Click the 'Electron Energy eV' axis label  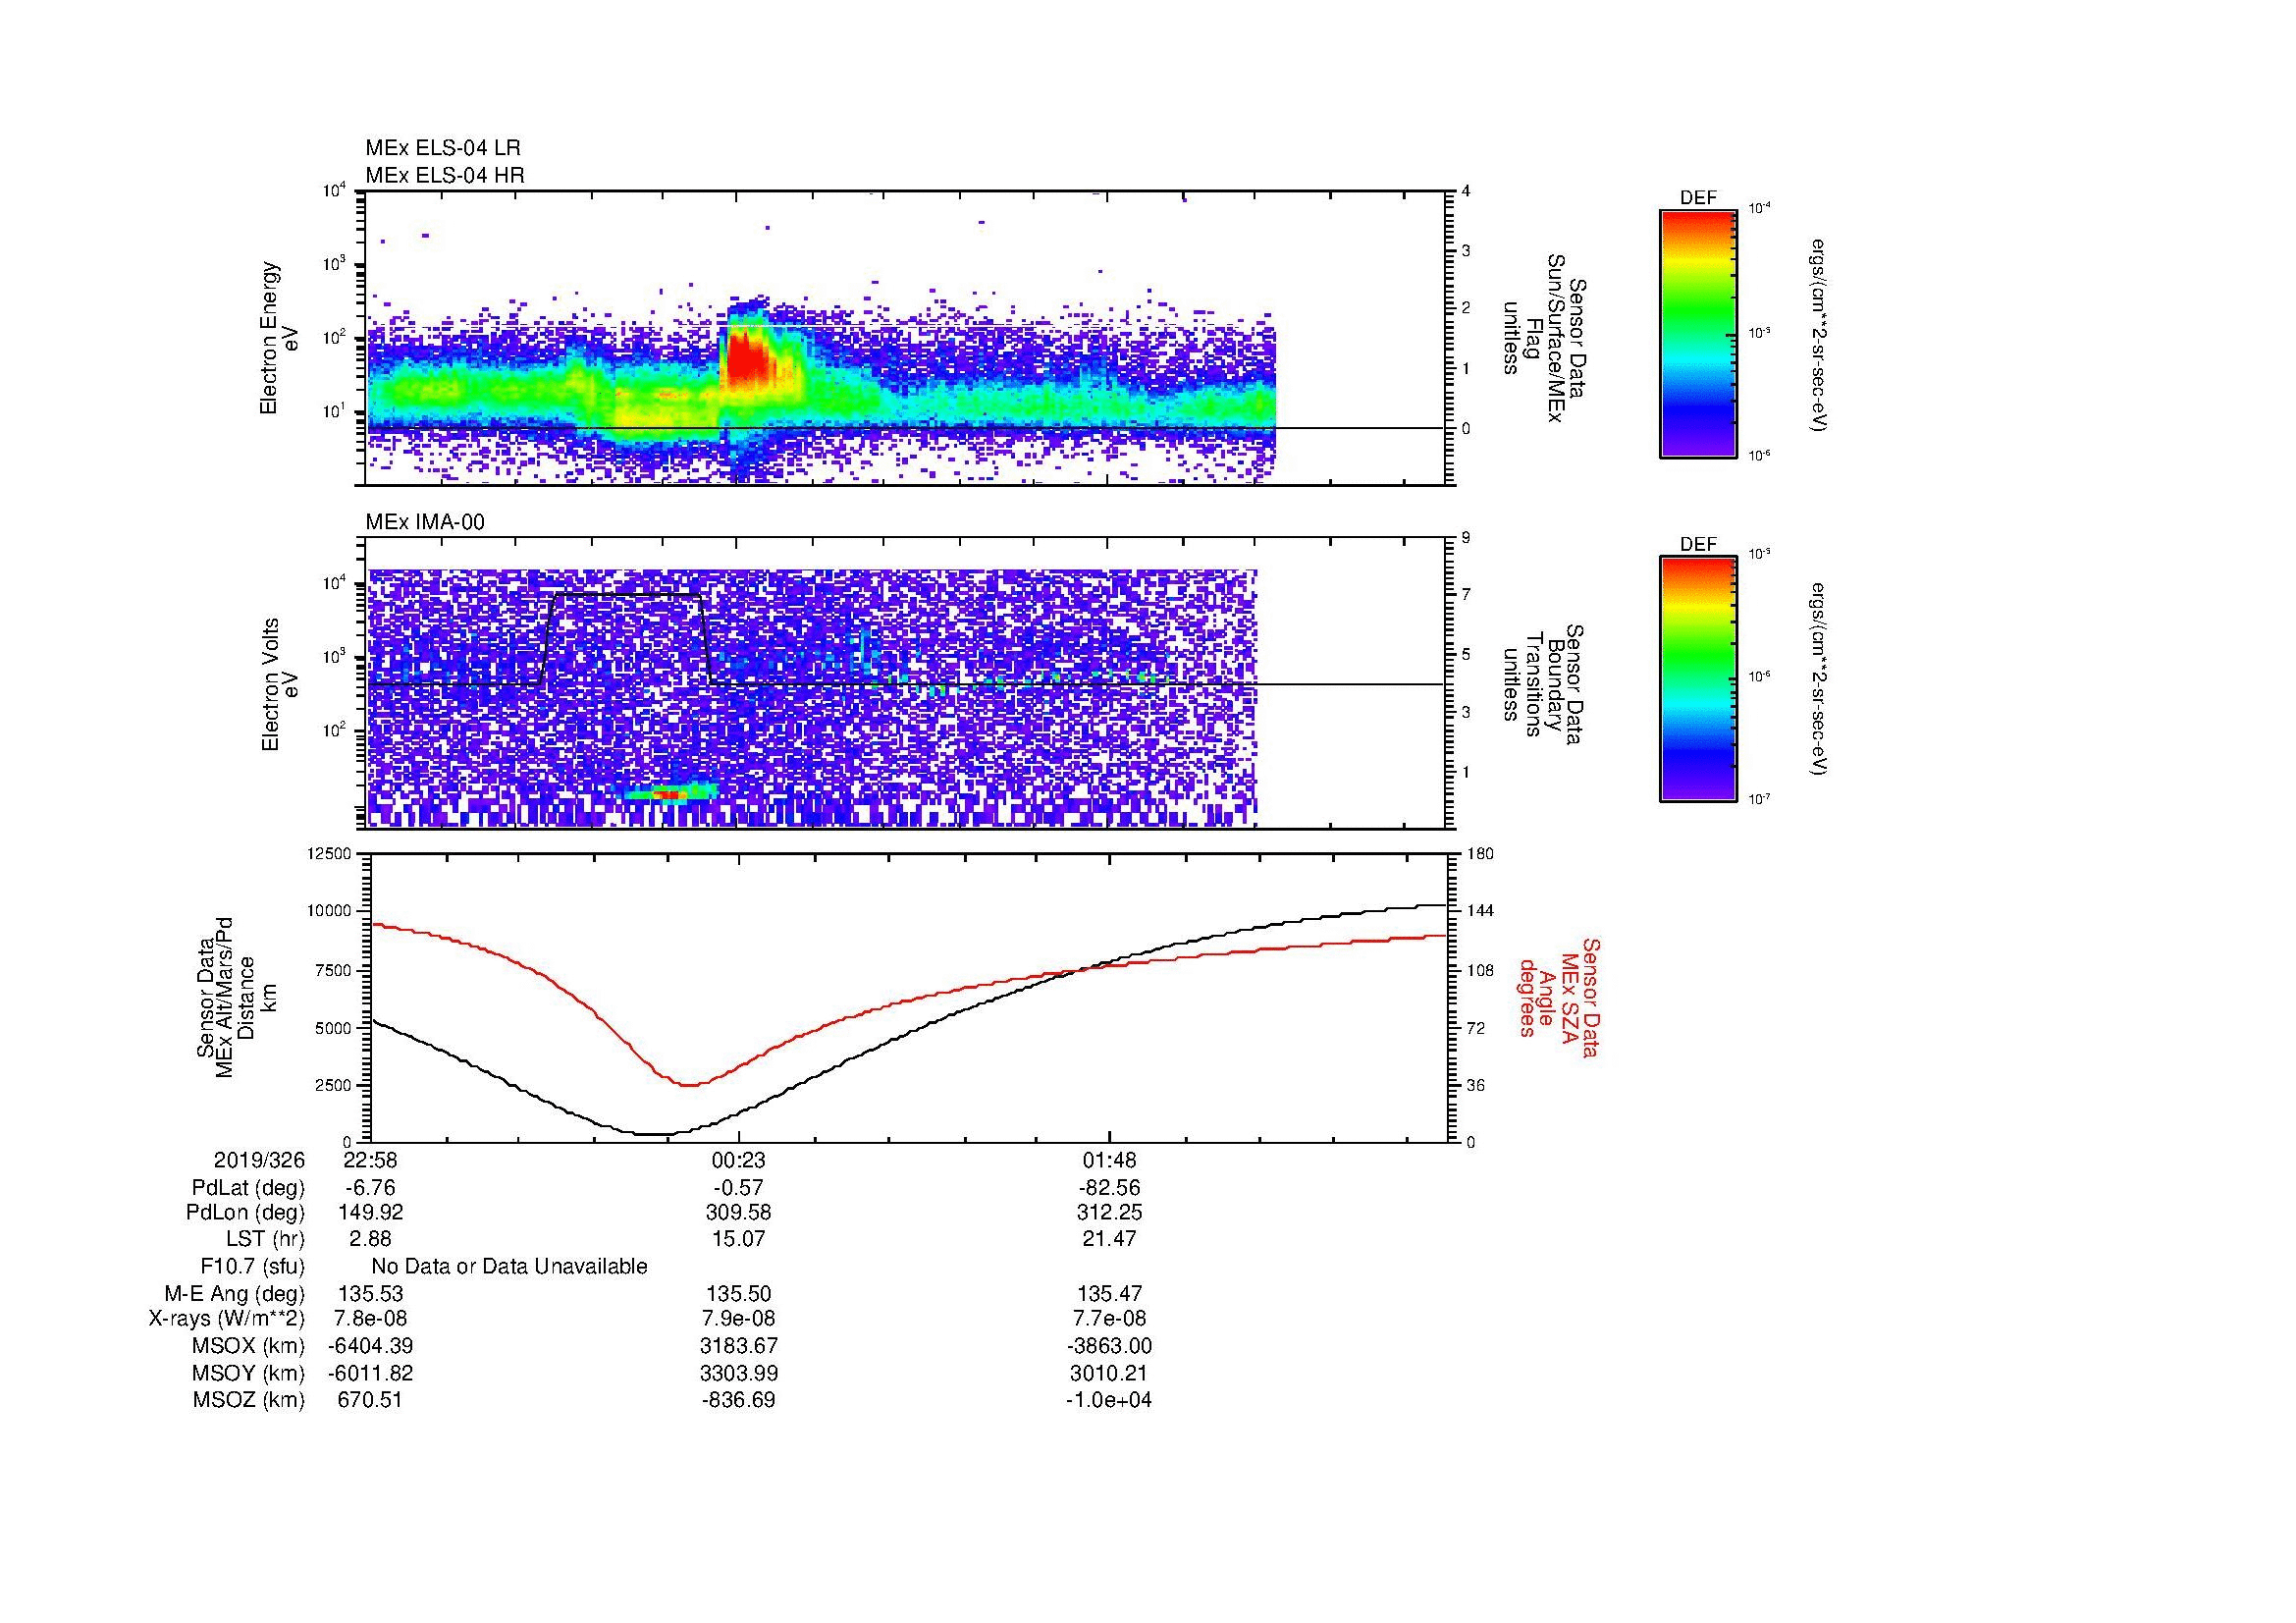click(x=279, y=338)
